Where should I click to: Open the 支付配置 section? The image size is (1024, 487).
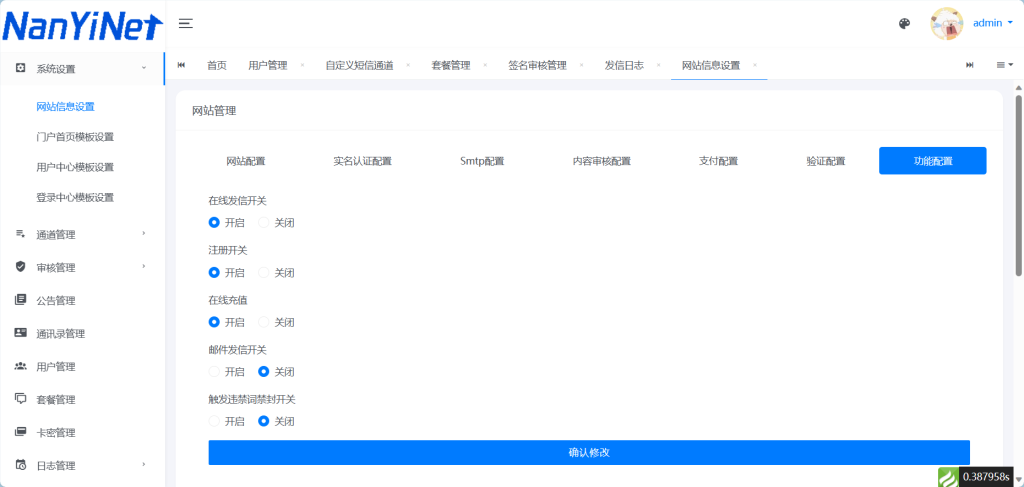tap(718, 161)
